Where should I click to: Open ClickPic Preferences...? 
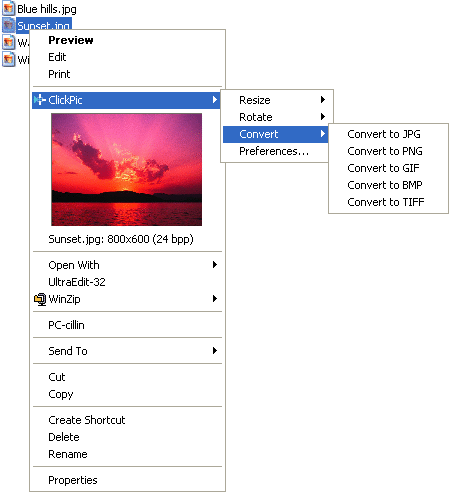(x=277, y=151)
